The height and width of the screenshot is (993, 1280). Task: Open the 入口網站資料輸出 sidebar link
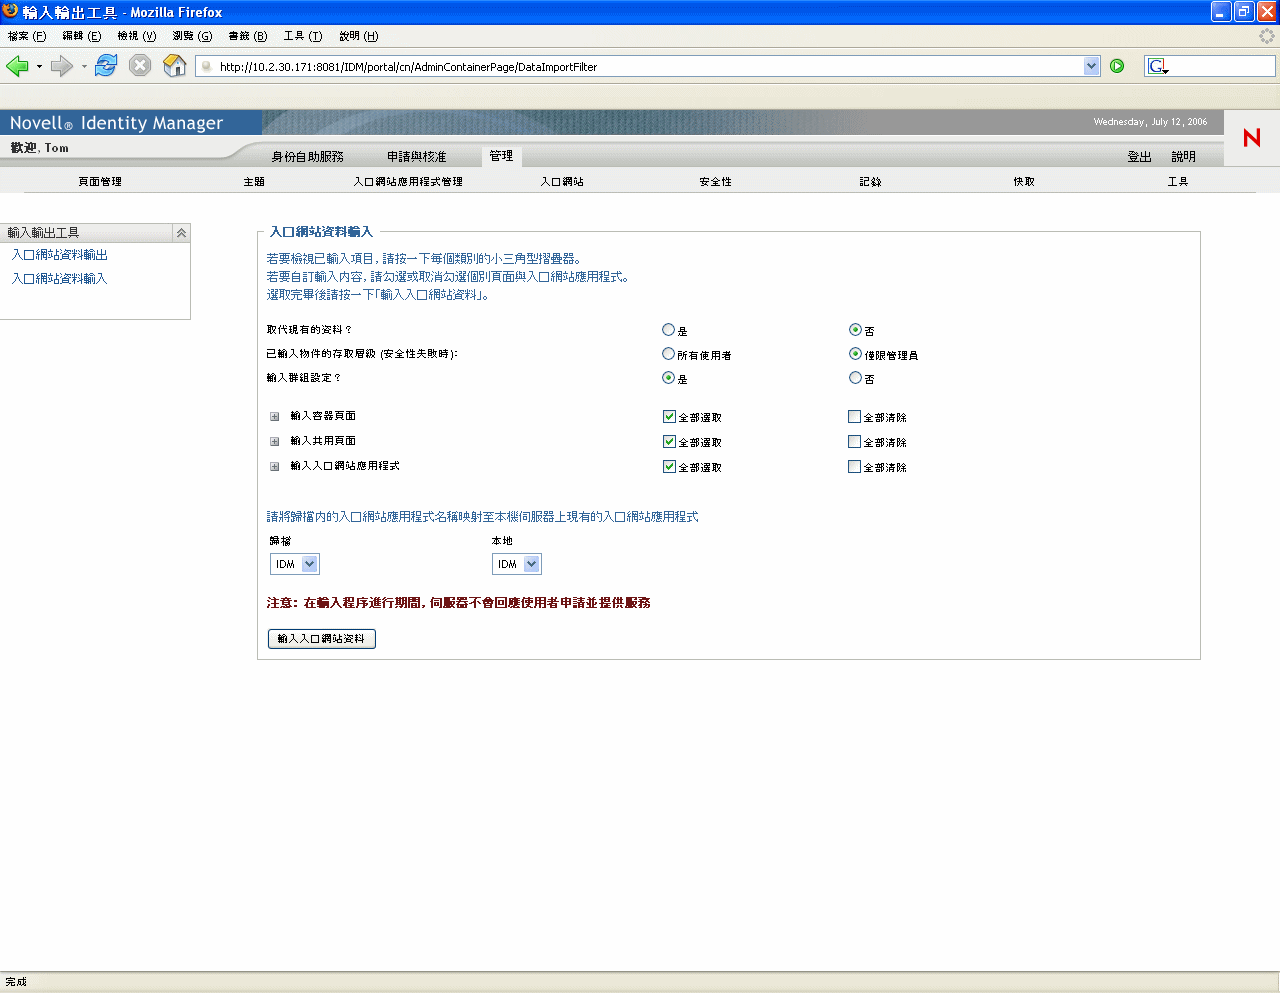click(x=59, y=255)
